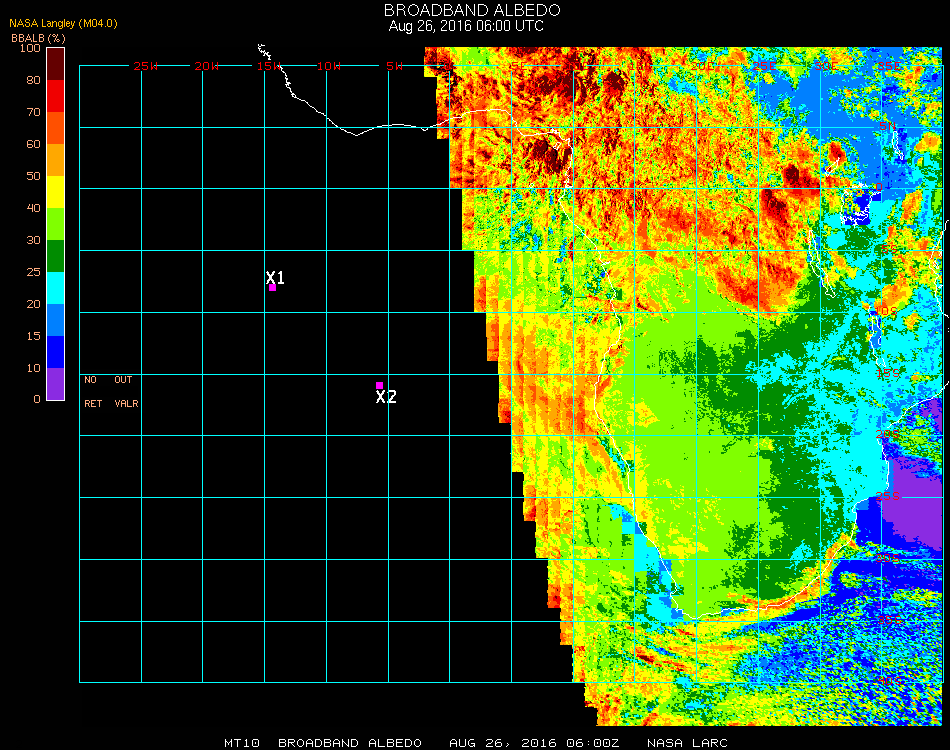This screenshot has height=750, width=950.
Task: Click the '5N' latitude label
Action: click(x=888, y=126)
